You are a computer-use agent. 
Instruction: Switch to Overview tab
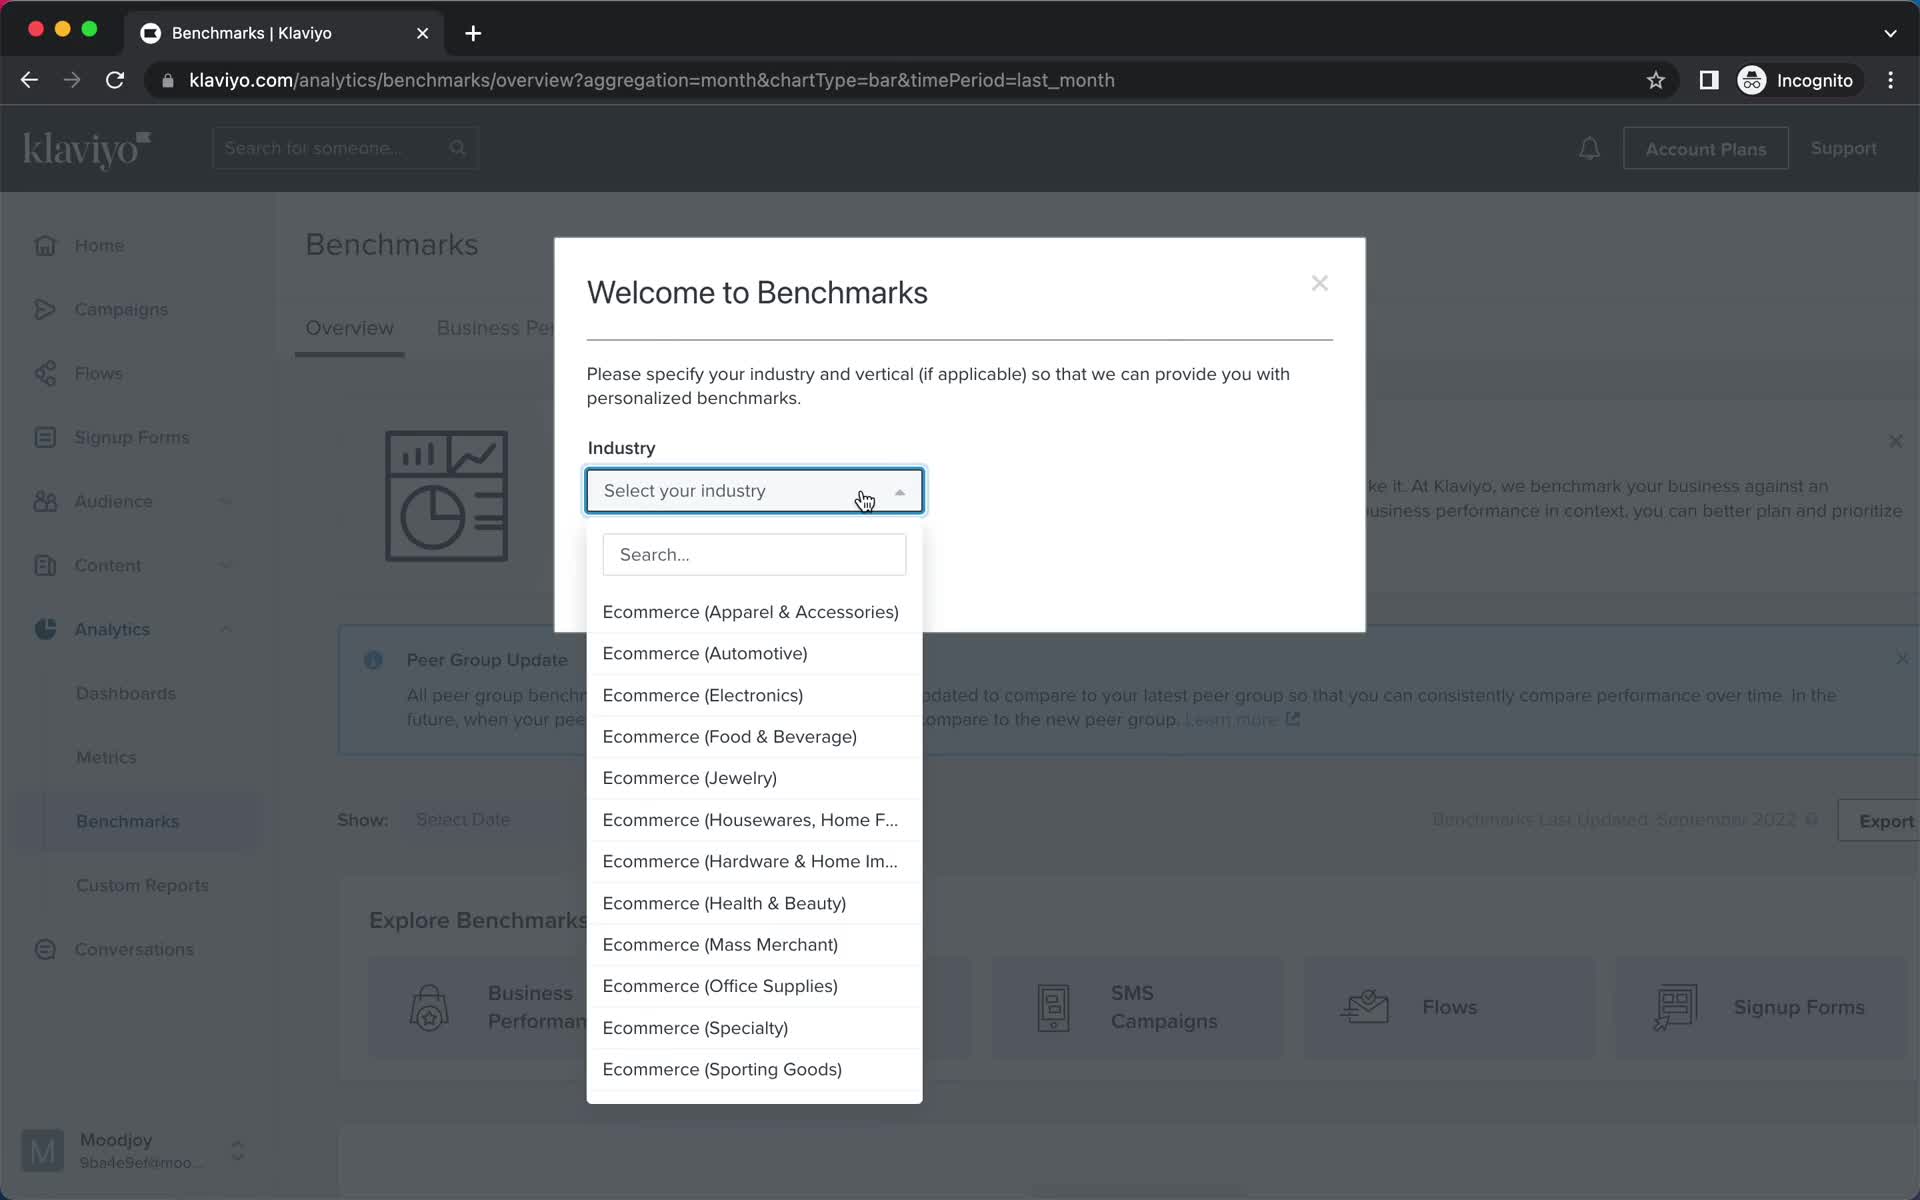(x=348, y=328)
